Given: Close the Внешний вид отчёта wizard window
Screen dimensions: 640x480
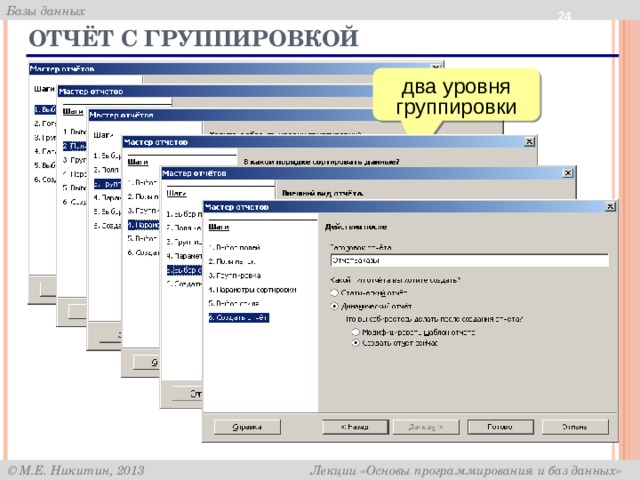Looking at the screenshot, I should coord(567,173).
